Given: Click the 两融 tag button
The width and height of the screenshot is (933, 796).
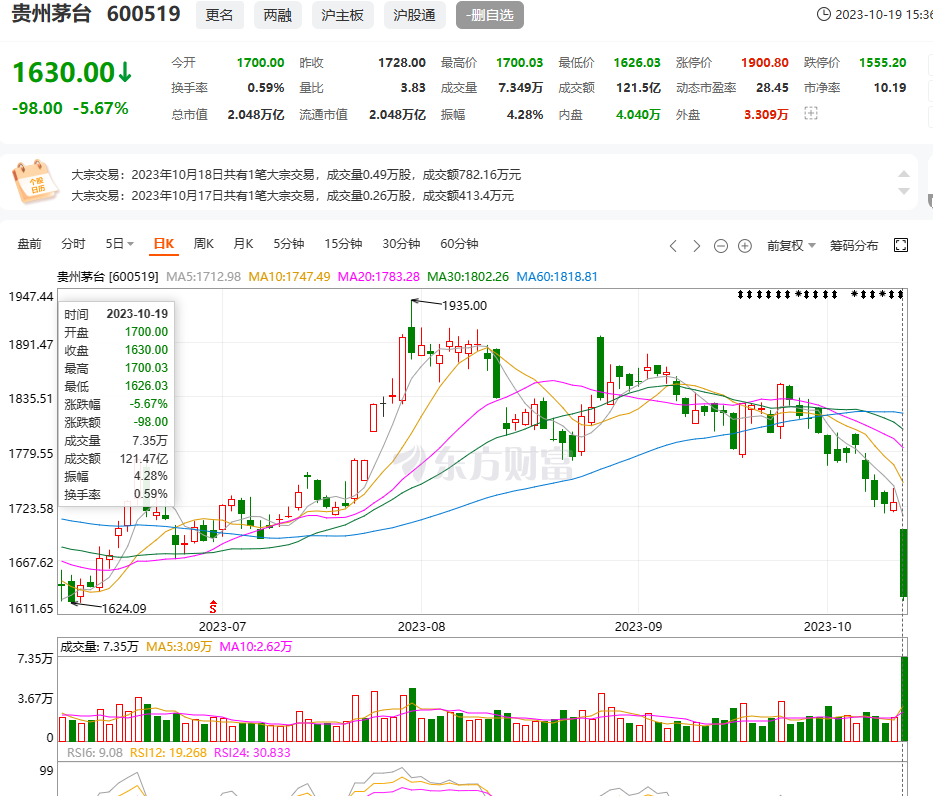Looking at the screenshot, I should tap(277, 15).
